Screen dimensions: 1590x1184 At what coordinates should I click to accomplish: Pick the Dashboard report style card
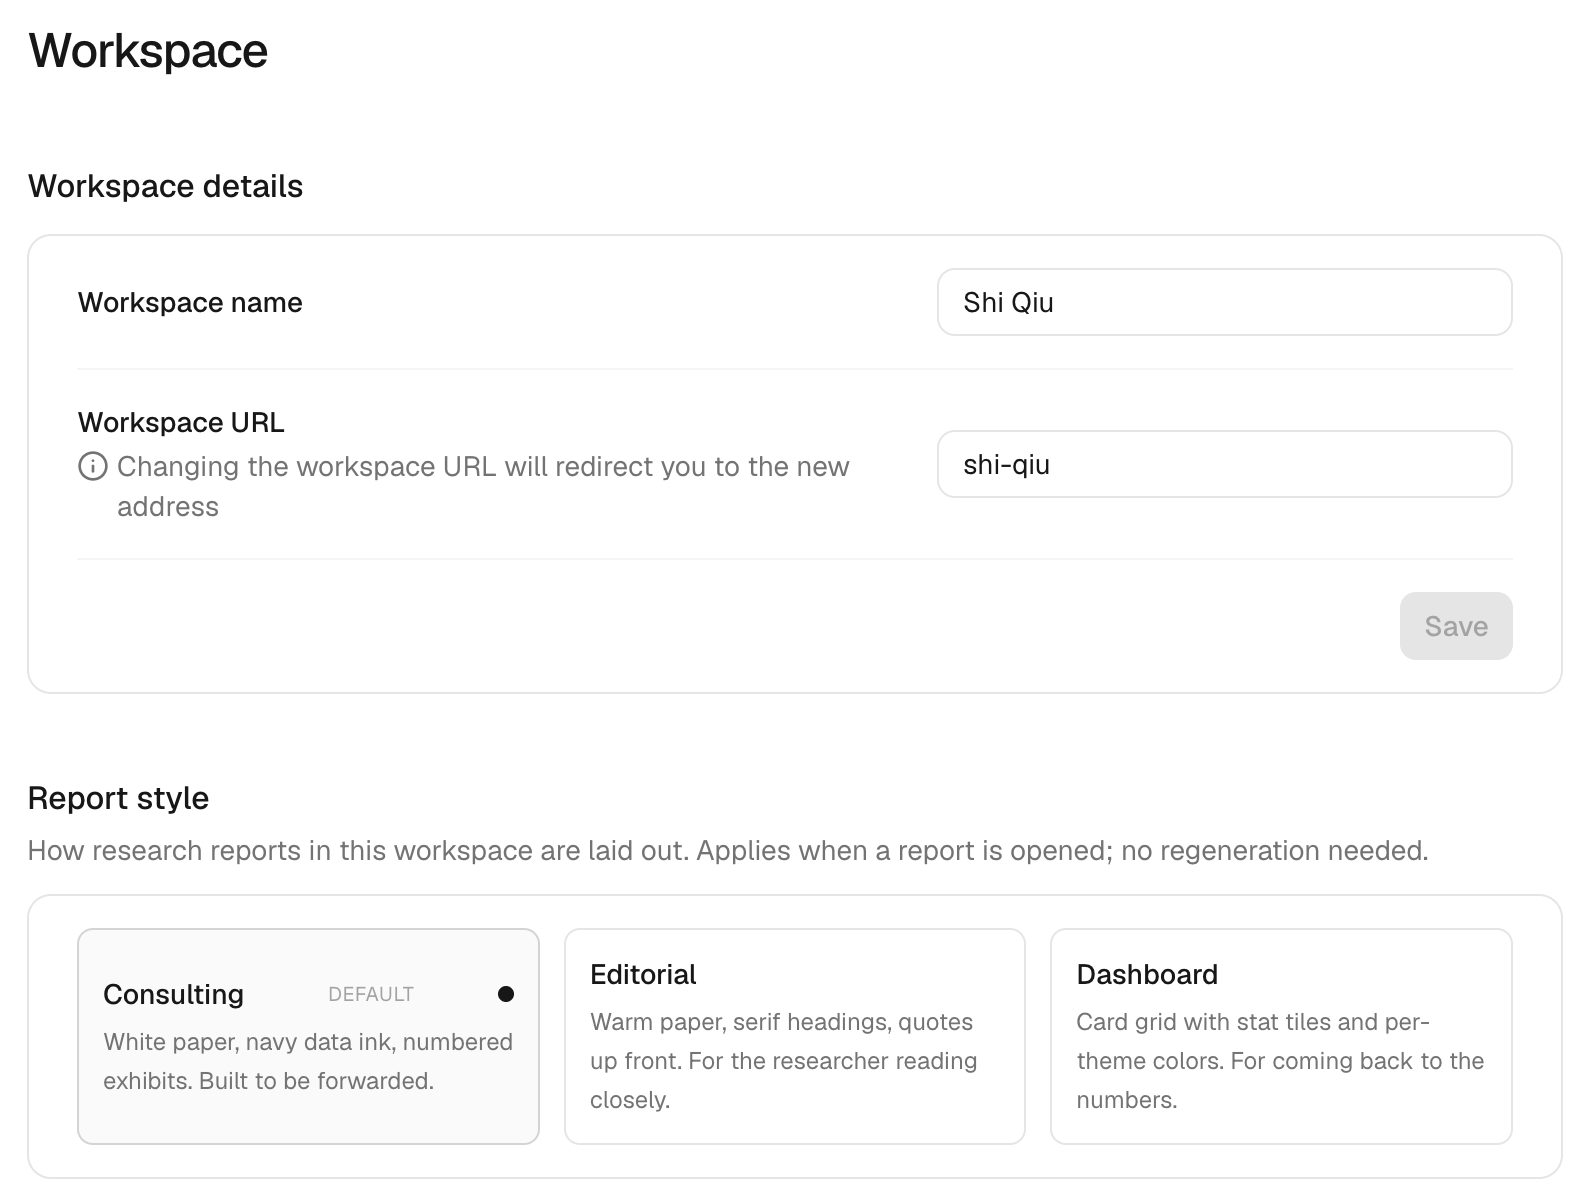tap(1281, 1036)
